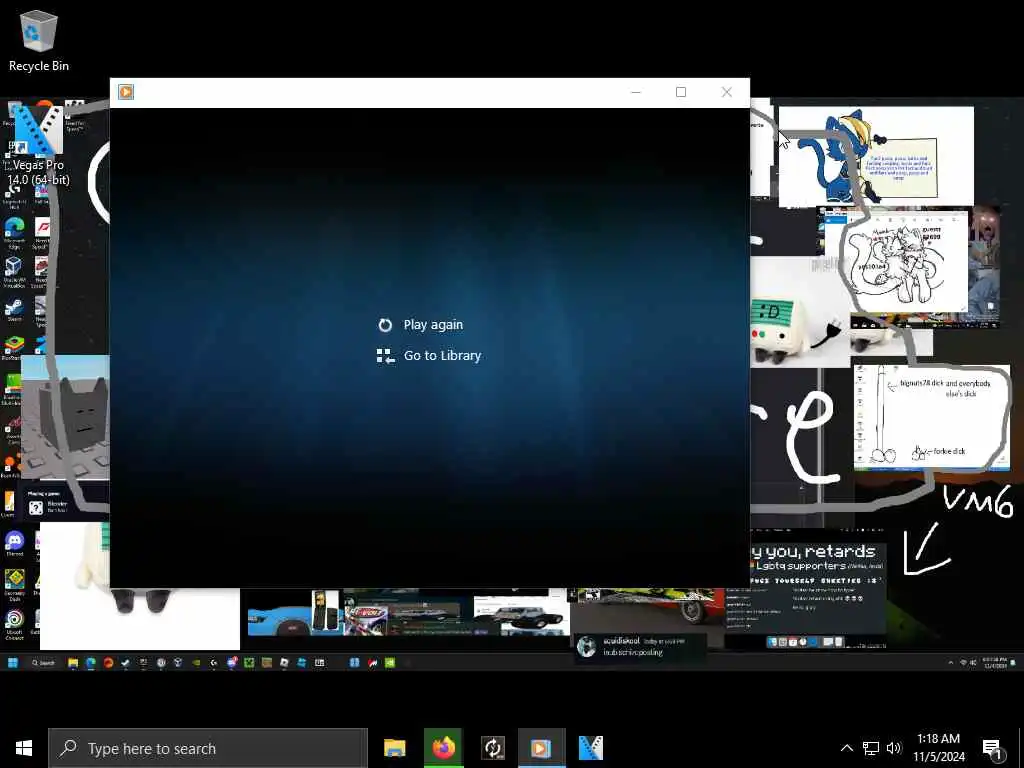The width and height of the screenshot is (1024, 768).
Task: Click Play again in Media Player
Action: (x=421, y=325)
